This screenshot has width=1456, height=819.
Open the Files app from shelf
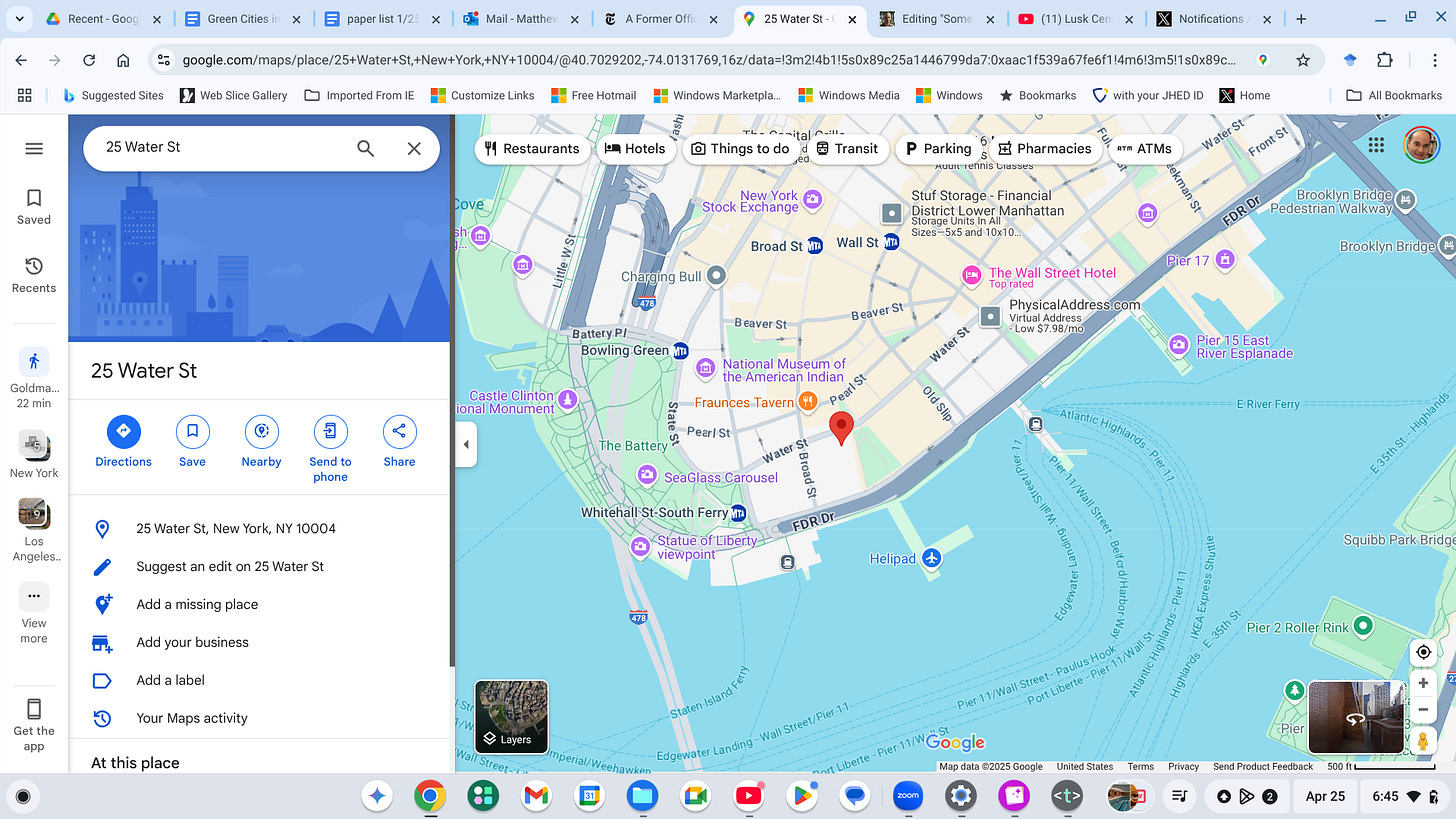tap(642, 796)
